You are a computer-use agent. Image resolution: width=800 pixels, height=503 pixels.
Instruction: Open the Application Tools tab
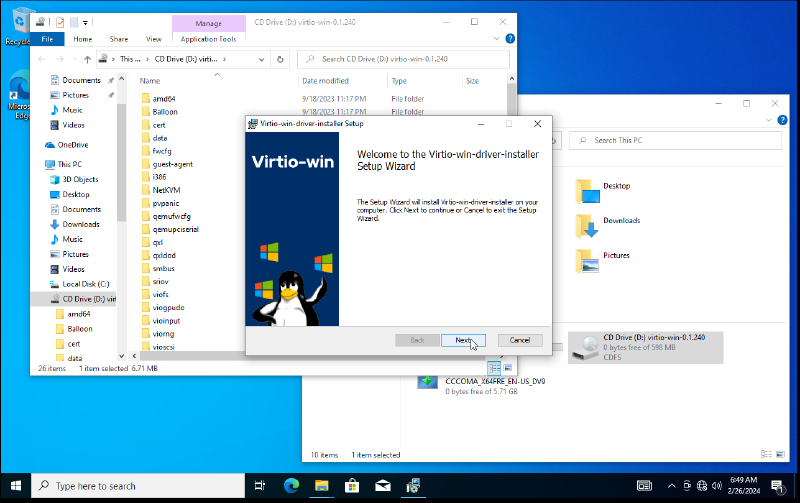pyautogui.click(x=208, y=39)
